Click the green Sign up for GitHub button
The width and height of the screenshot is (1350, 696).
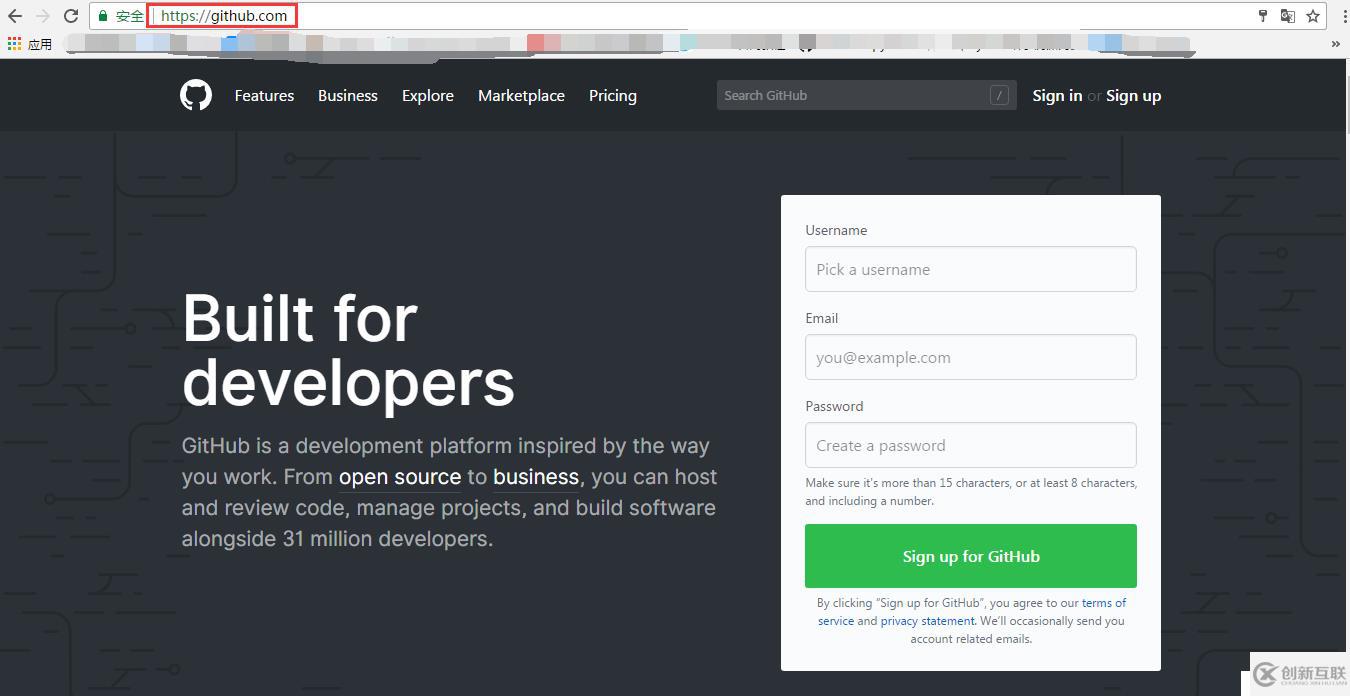tap(970, 556)
